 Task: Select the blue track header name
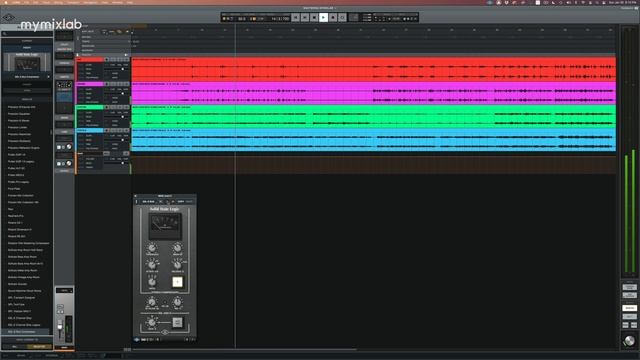coord(89,130)
